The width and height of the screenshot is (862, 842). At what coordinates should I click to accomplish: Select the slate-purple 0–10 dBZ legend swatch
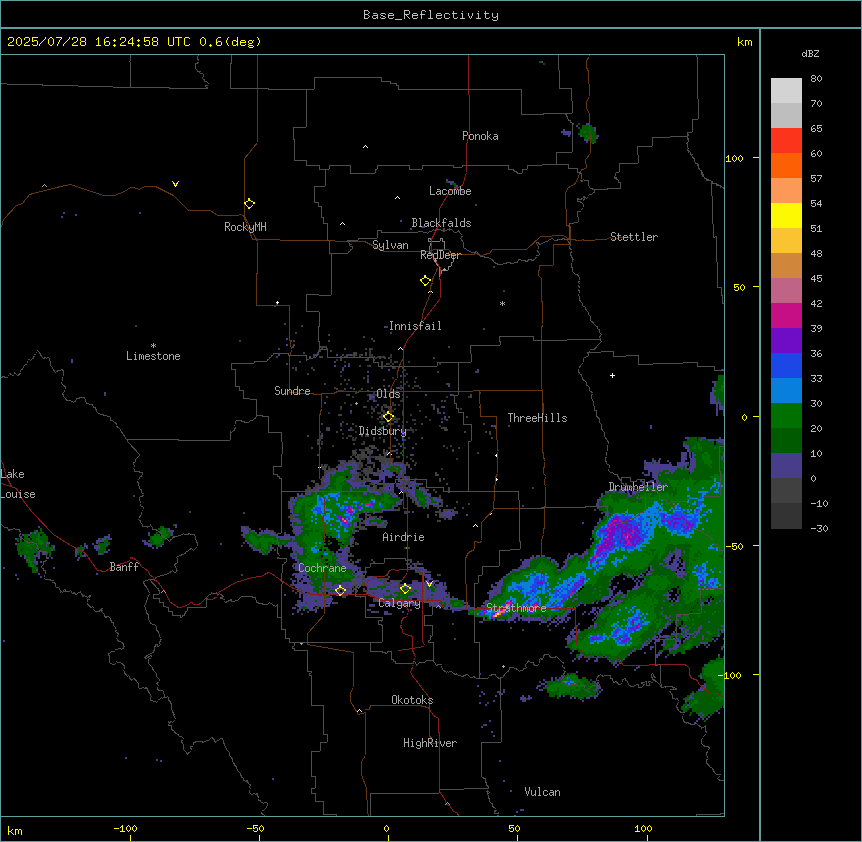tap(786, 466)
